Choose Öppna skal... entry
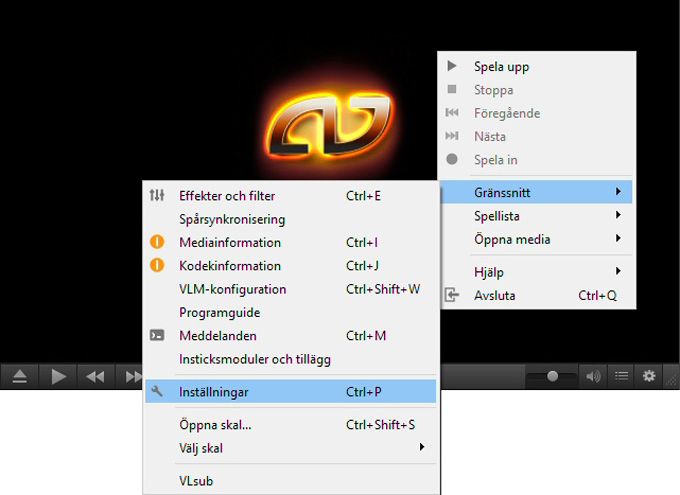 [x=291, y=424]
